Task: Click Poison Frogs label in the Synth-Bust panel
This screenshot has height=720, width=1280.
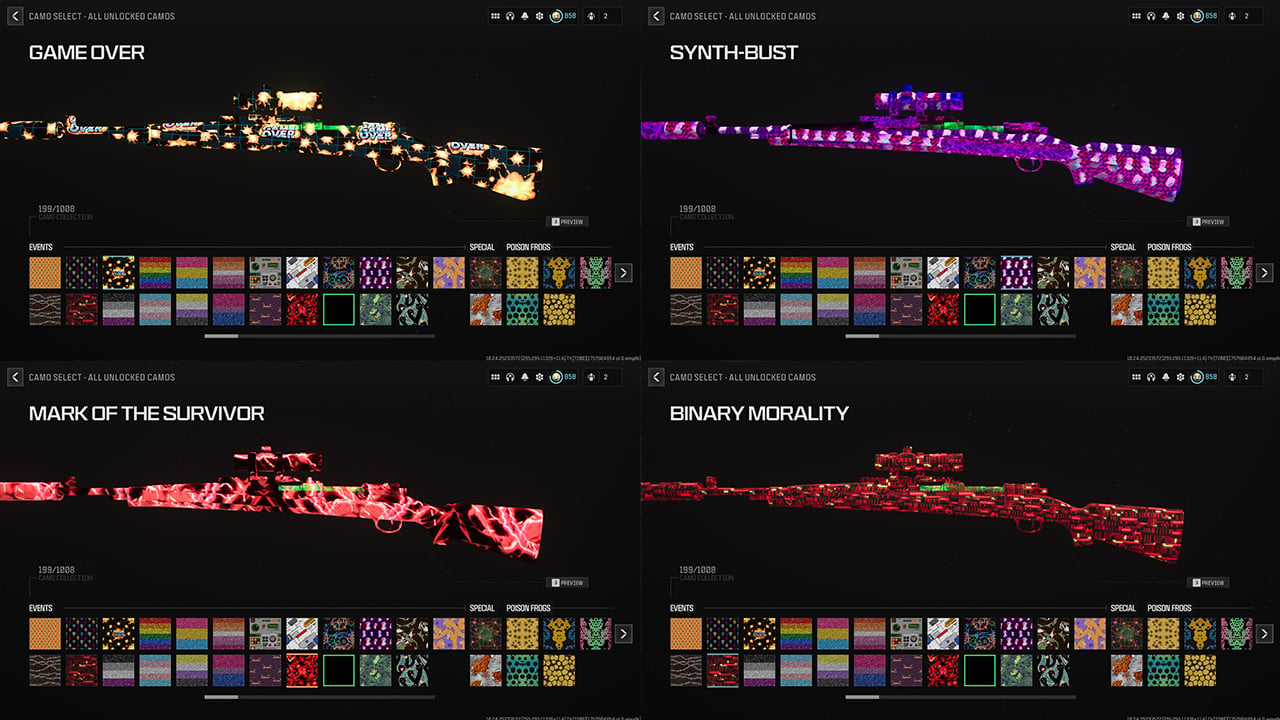Action: 1169,247
